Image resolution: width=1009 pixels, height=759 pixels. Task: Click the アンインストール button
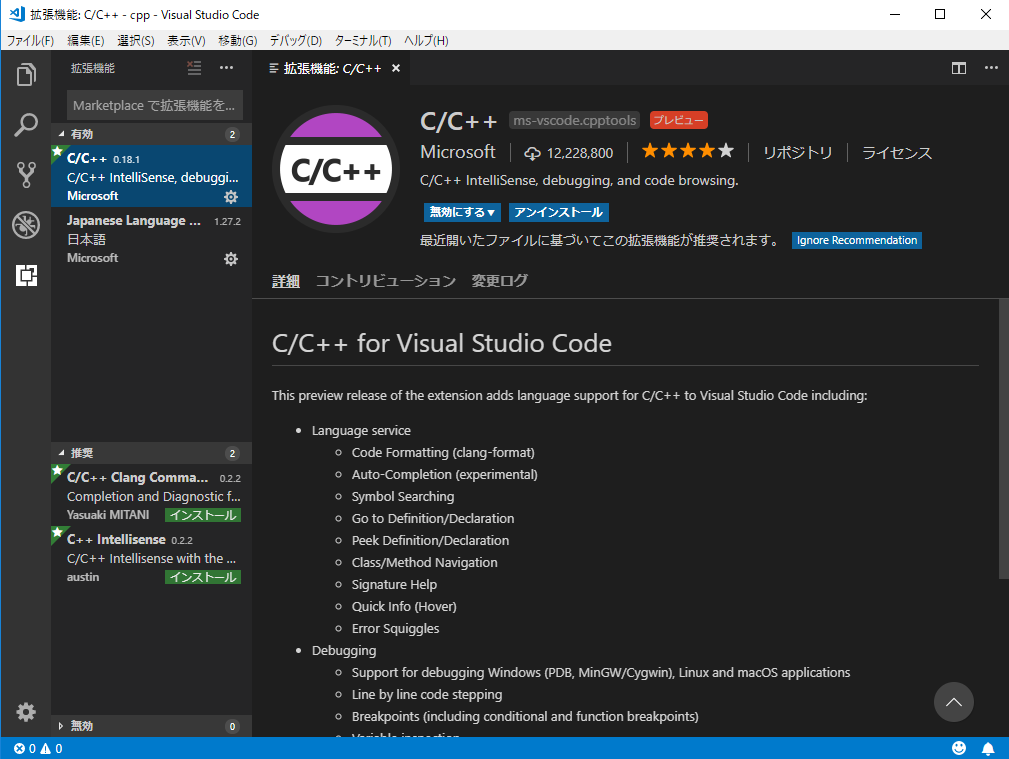[559, 212]
